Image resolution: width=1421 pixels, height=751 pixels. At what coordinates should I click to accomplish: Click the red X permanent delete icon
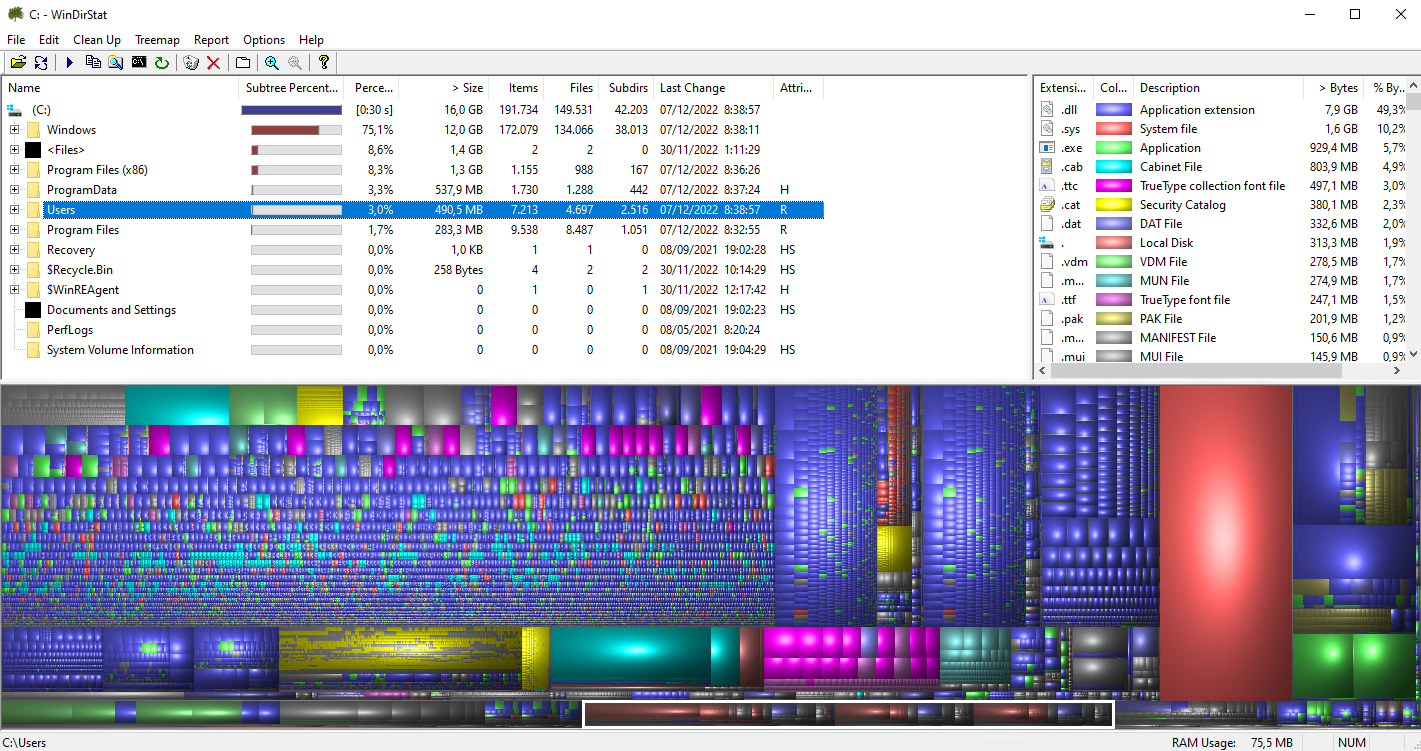tap(214, 62)
